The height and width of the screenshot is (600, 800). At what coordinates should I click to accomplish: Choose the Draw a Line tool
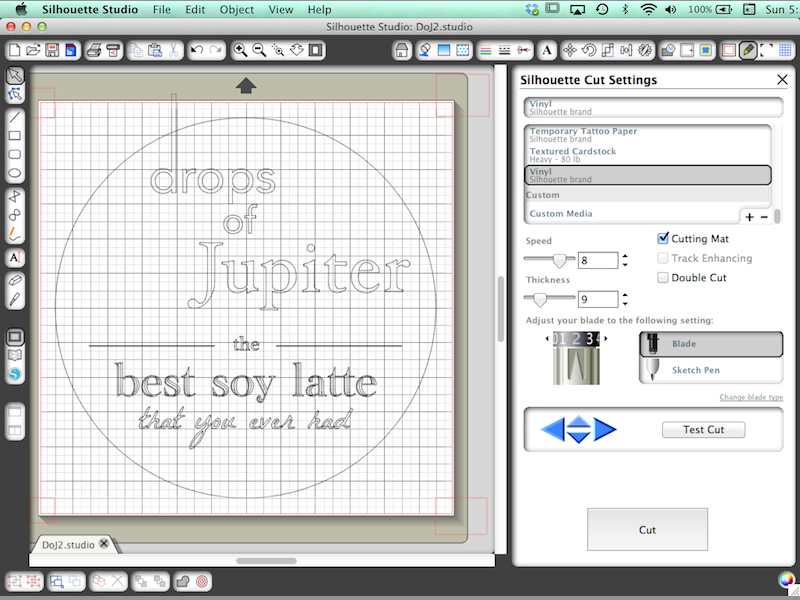[15, 117]
